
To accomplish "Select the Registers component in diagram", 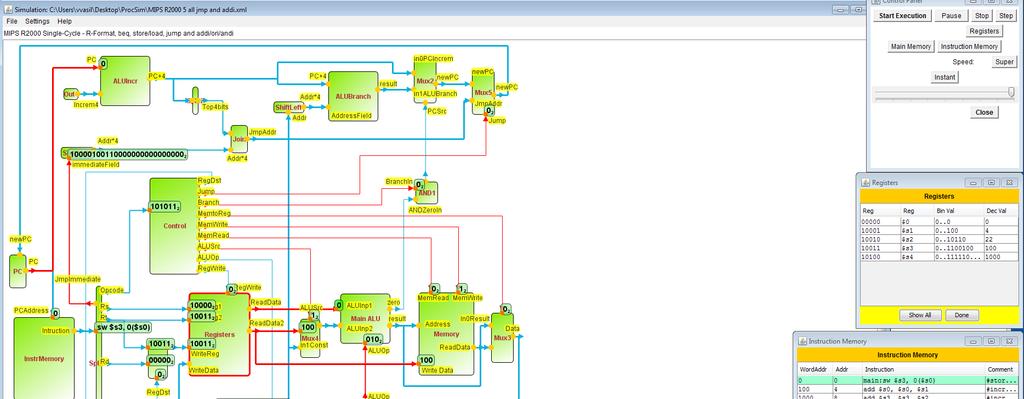I will coord(219,334).
